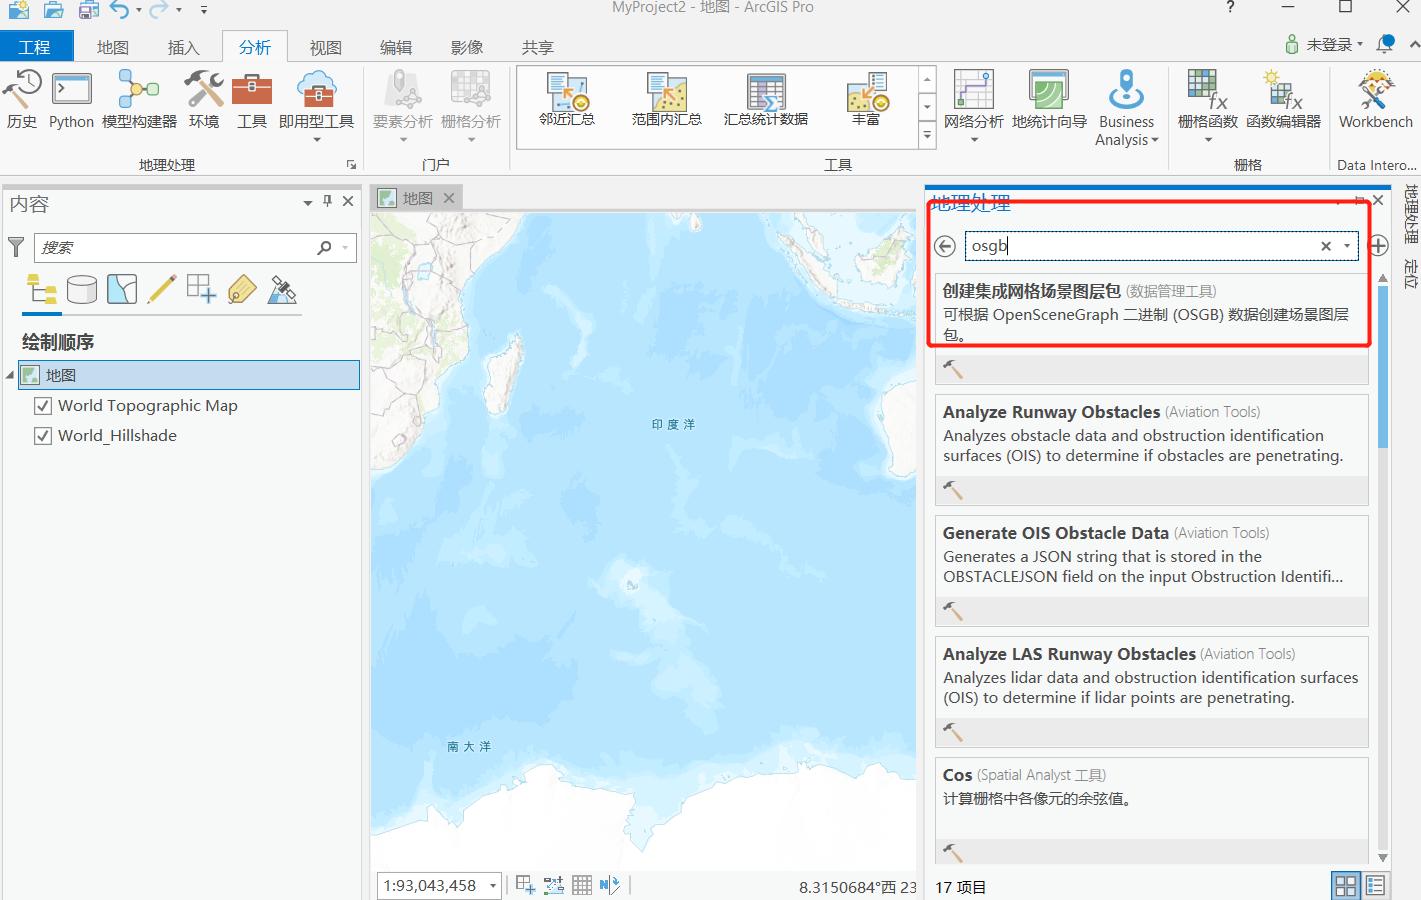
Task: Close the 地图 map view tab
Action: (x=449, y=198)
